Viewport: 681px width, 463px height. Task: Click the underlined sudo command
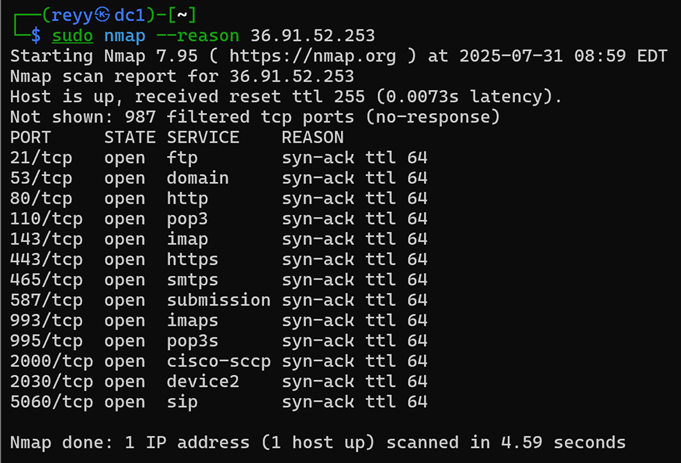[73, 36]
